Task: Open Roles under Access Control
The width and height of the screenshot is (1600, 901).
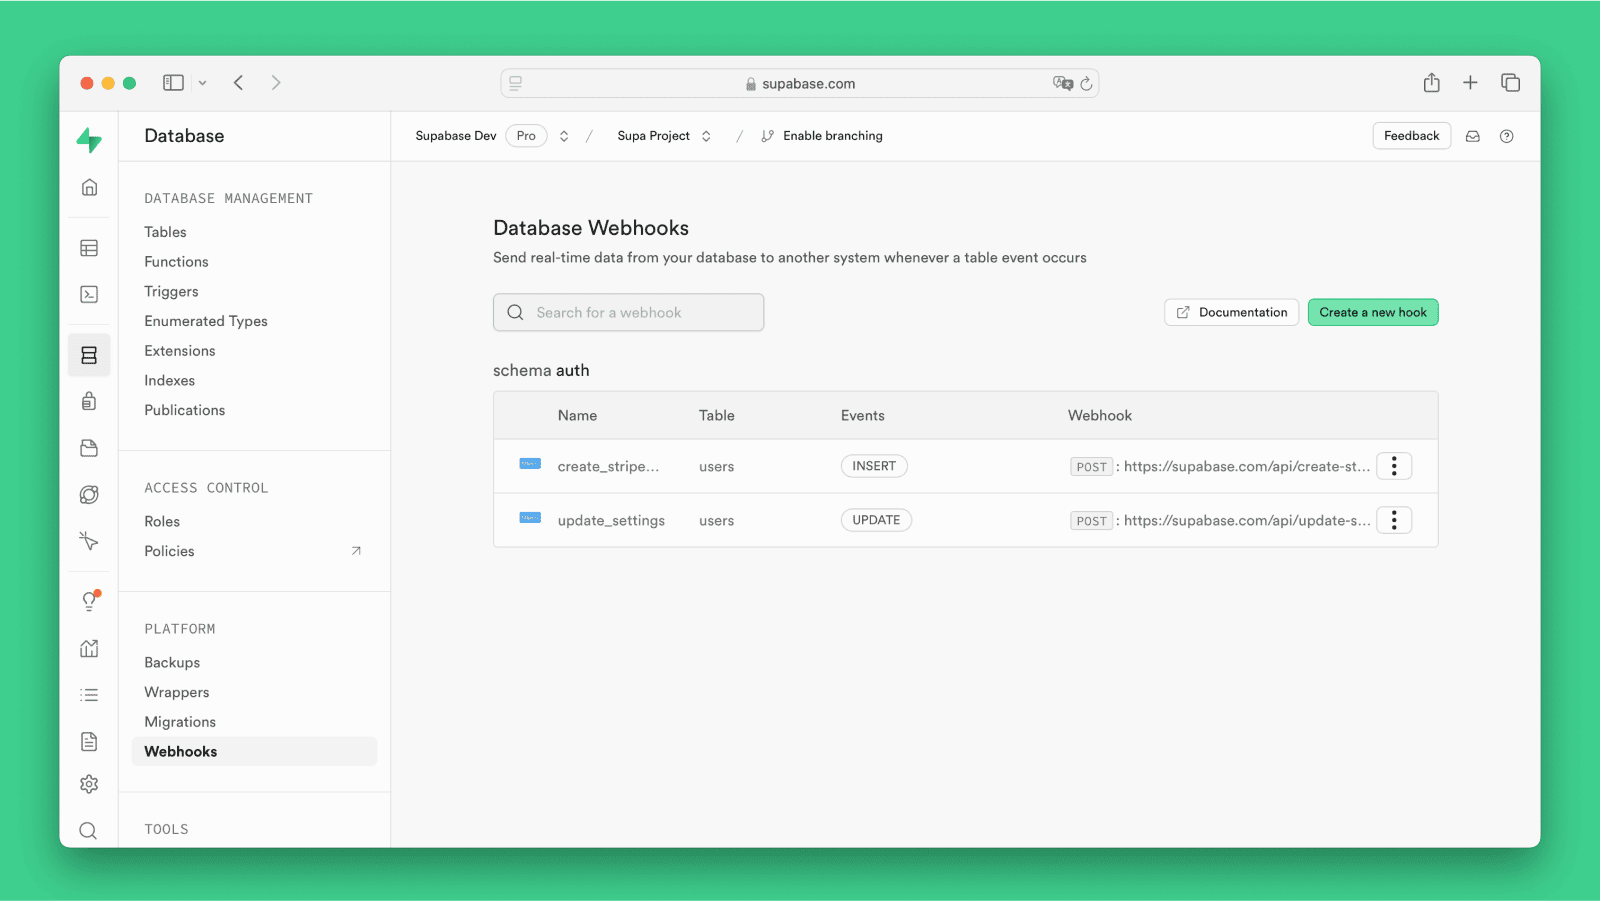Action: (162, 522)
